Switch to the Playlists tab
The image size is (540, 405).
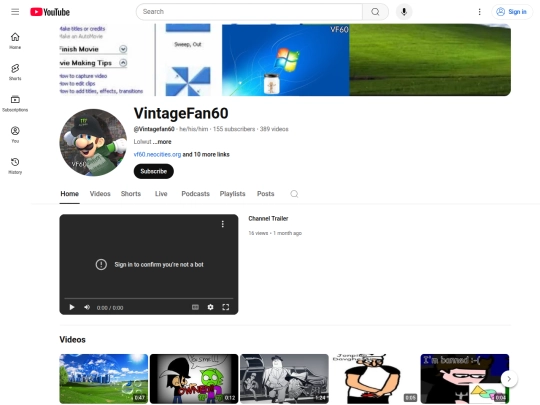click(232, 194)
